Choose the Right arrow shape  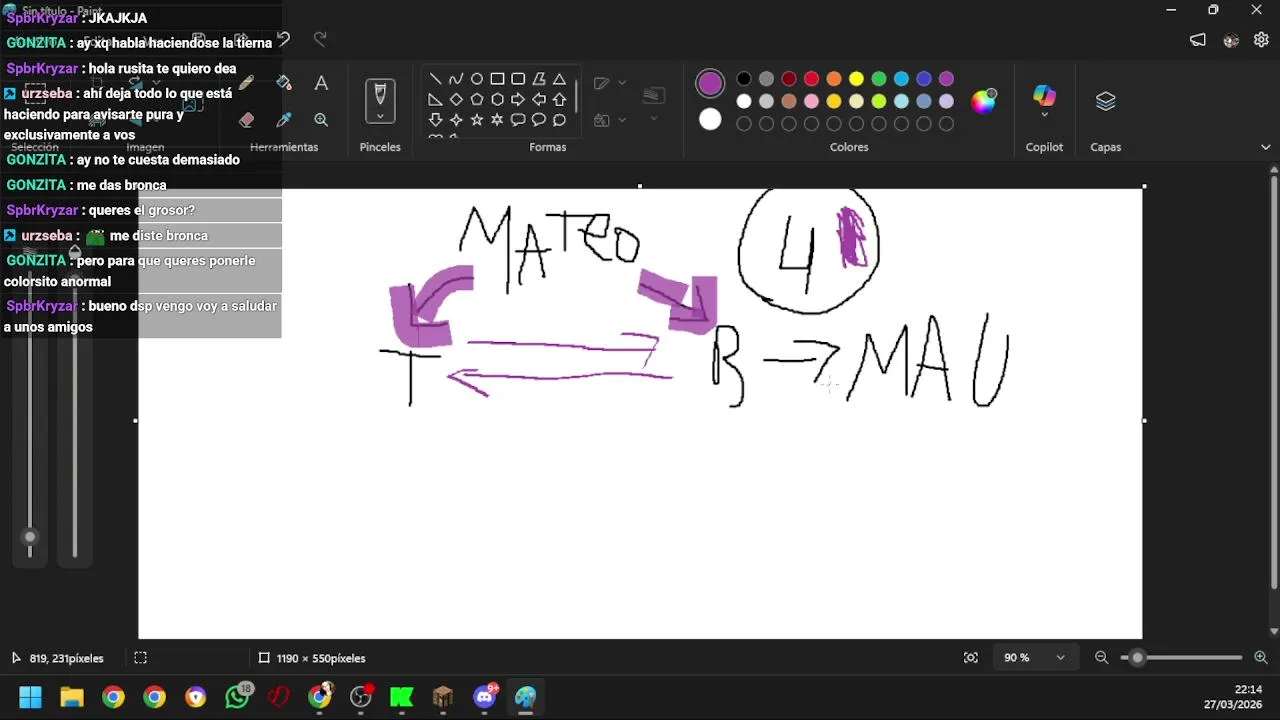[x=518, y=99]
